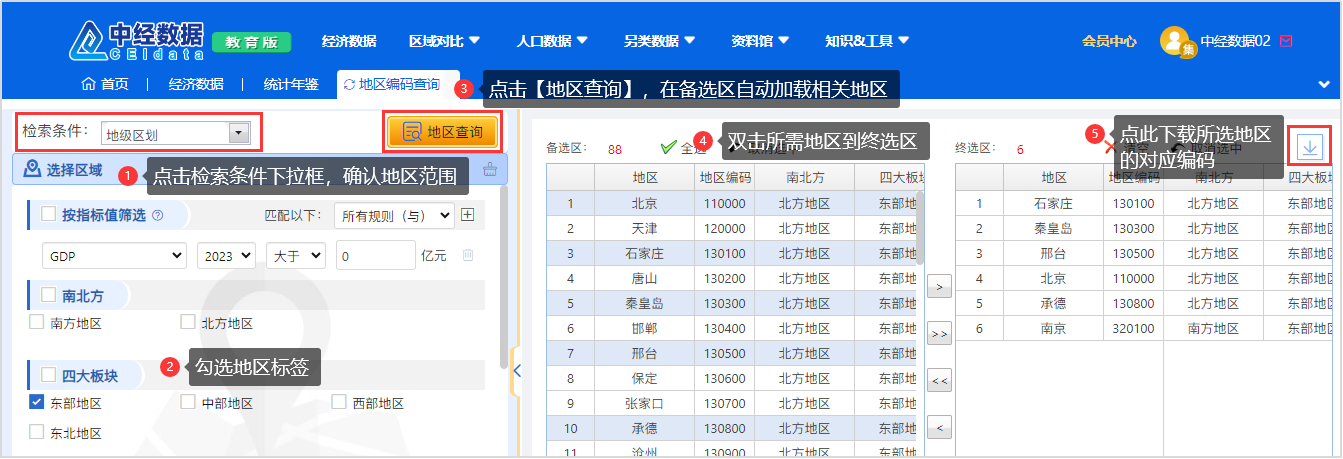Uncheck the 东部地区 checkbox
Viewport: 1343px width, 459px height.
(37, 403)
